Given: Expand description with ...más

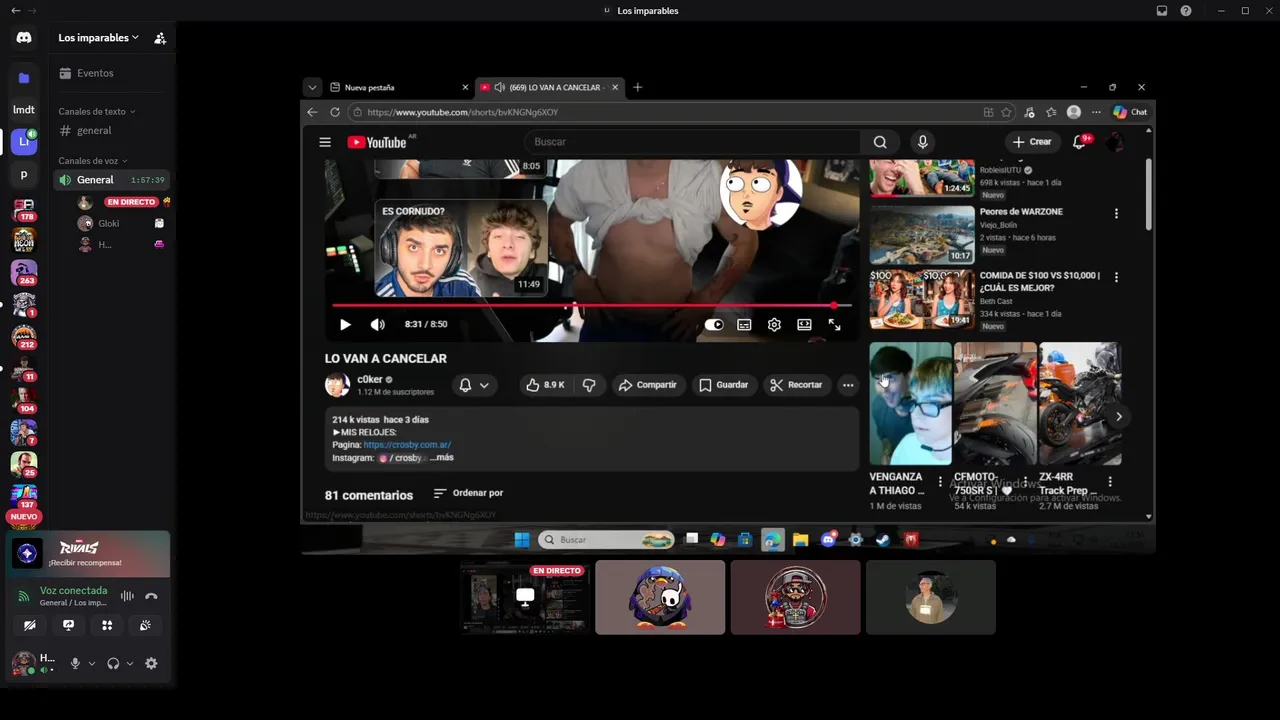Looking at the screenshot, I should 441,458.
